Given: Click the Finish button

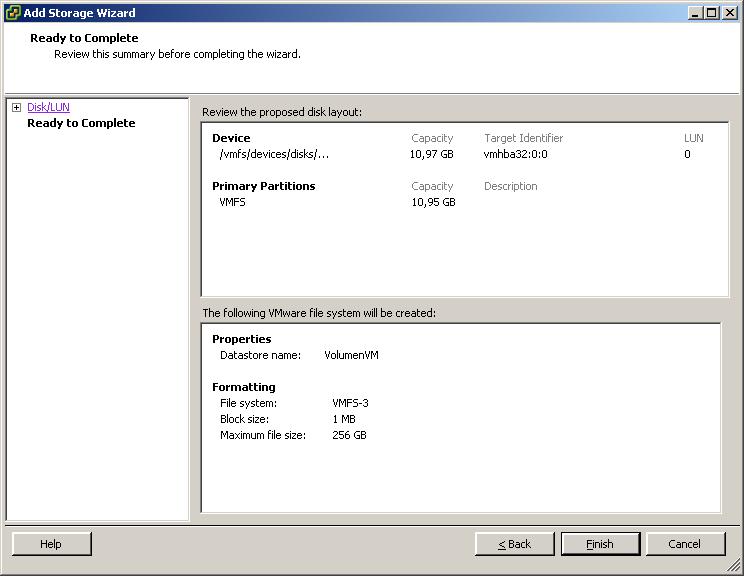Looking at the screenshot, I should point(600,544).
